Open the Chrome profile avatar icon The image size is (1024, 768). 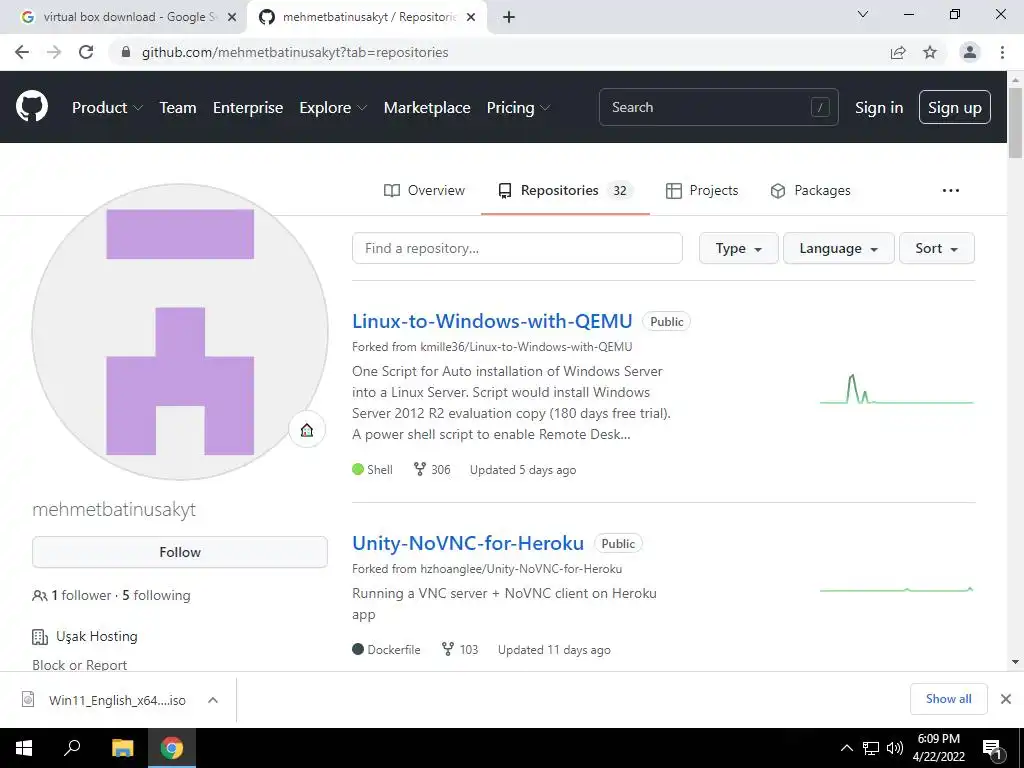(970, 52)
